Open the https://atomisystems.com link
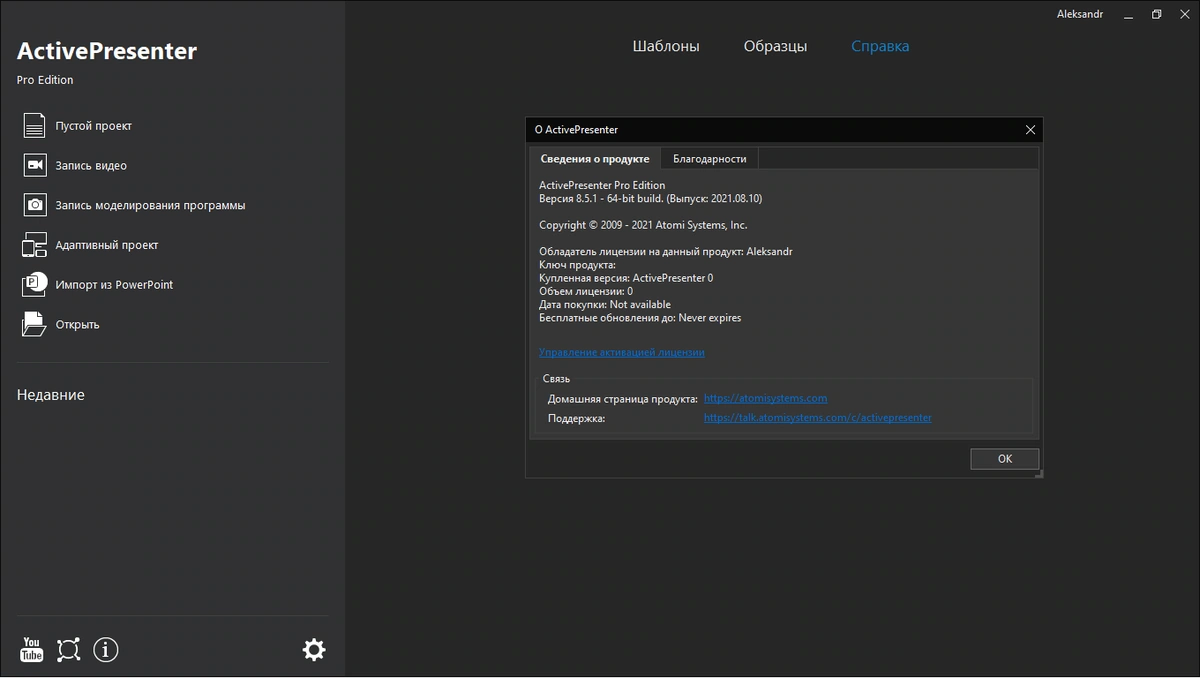The width and height of the screenshot is (1200, 678). tap(765, 398)
